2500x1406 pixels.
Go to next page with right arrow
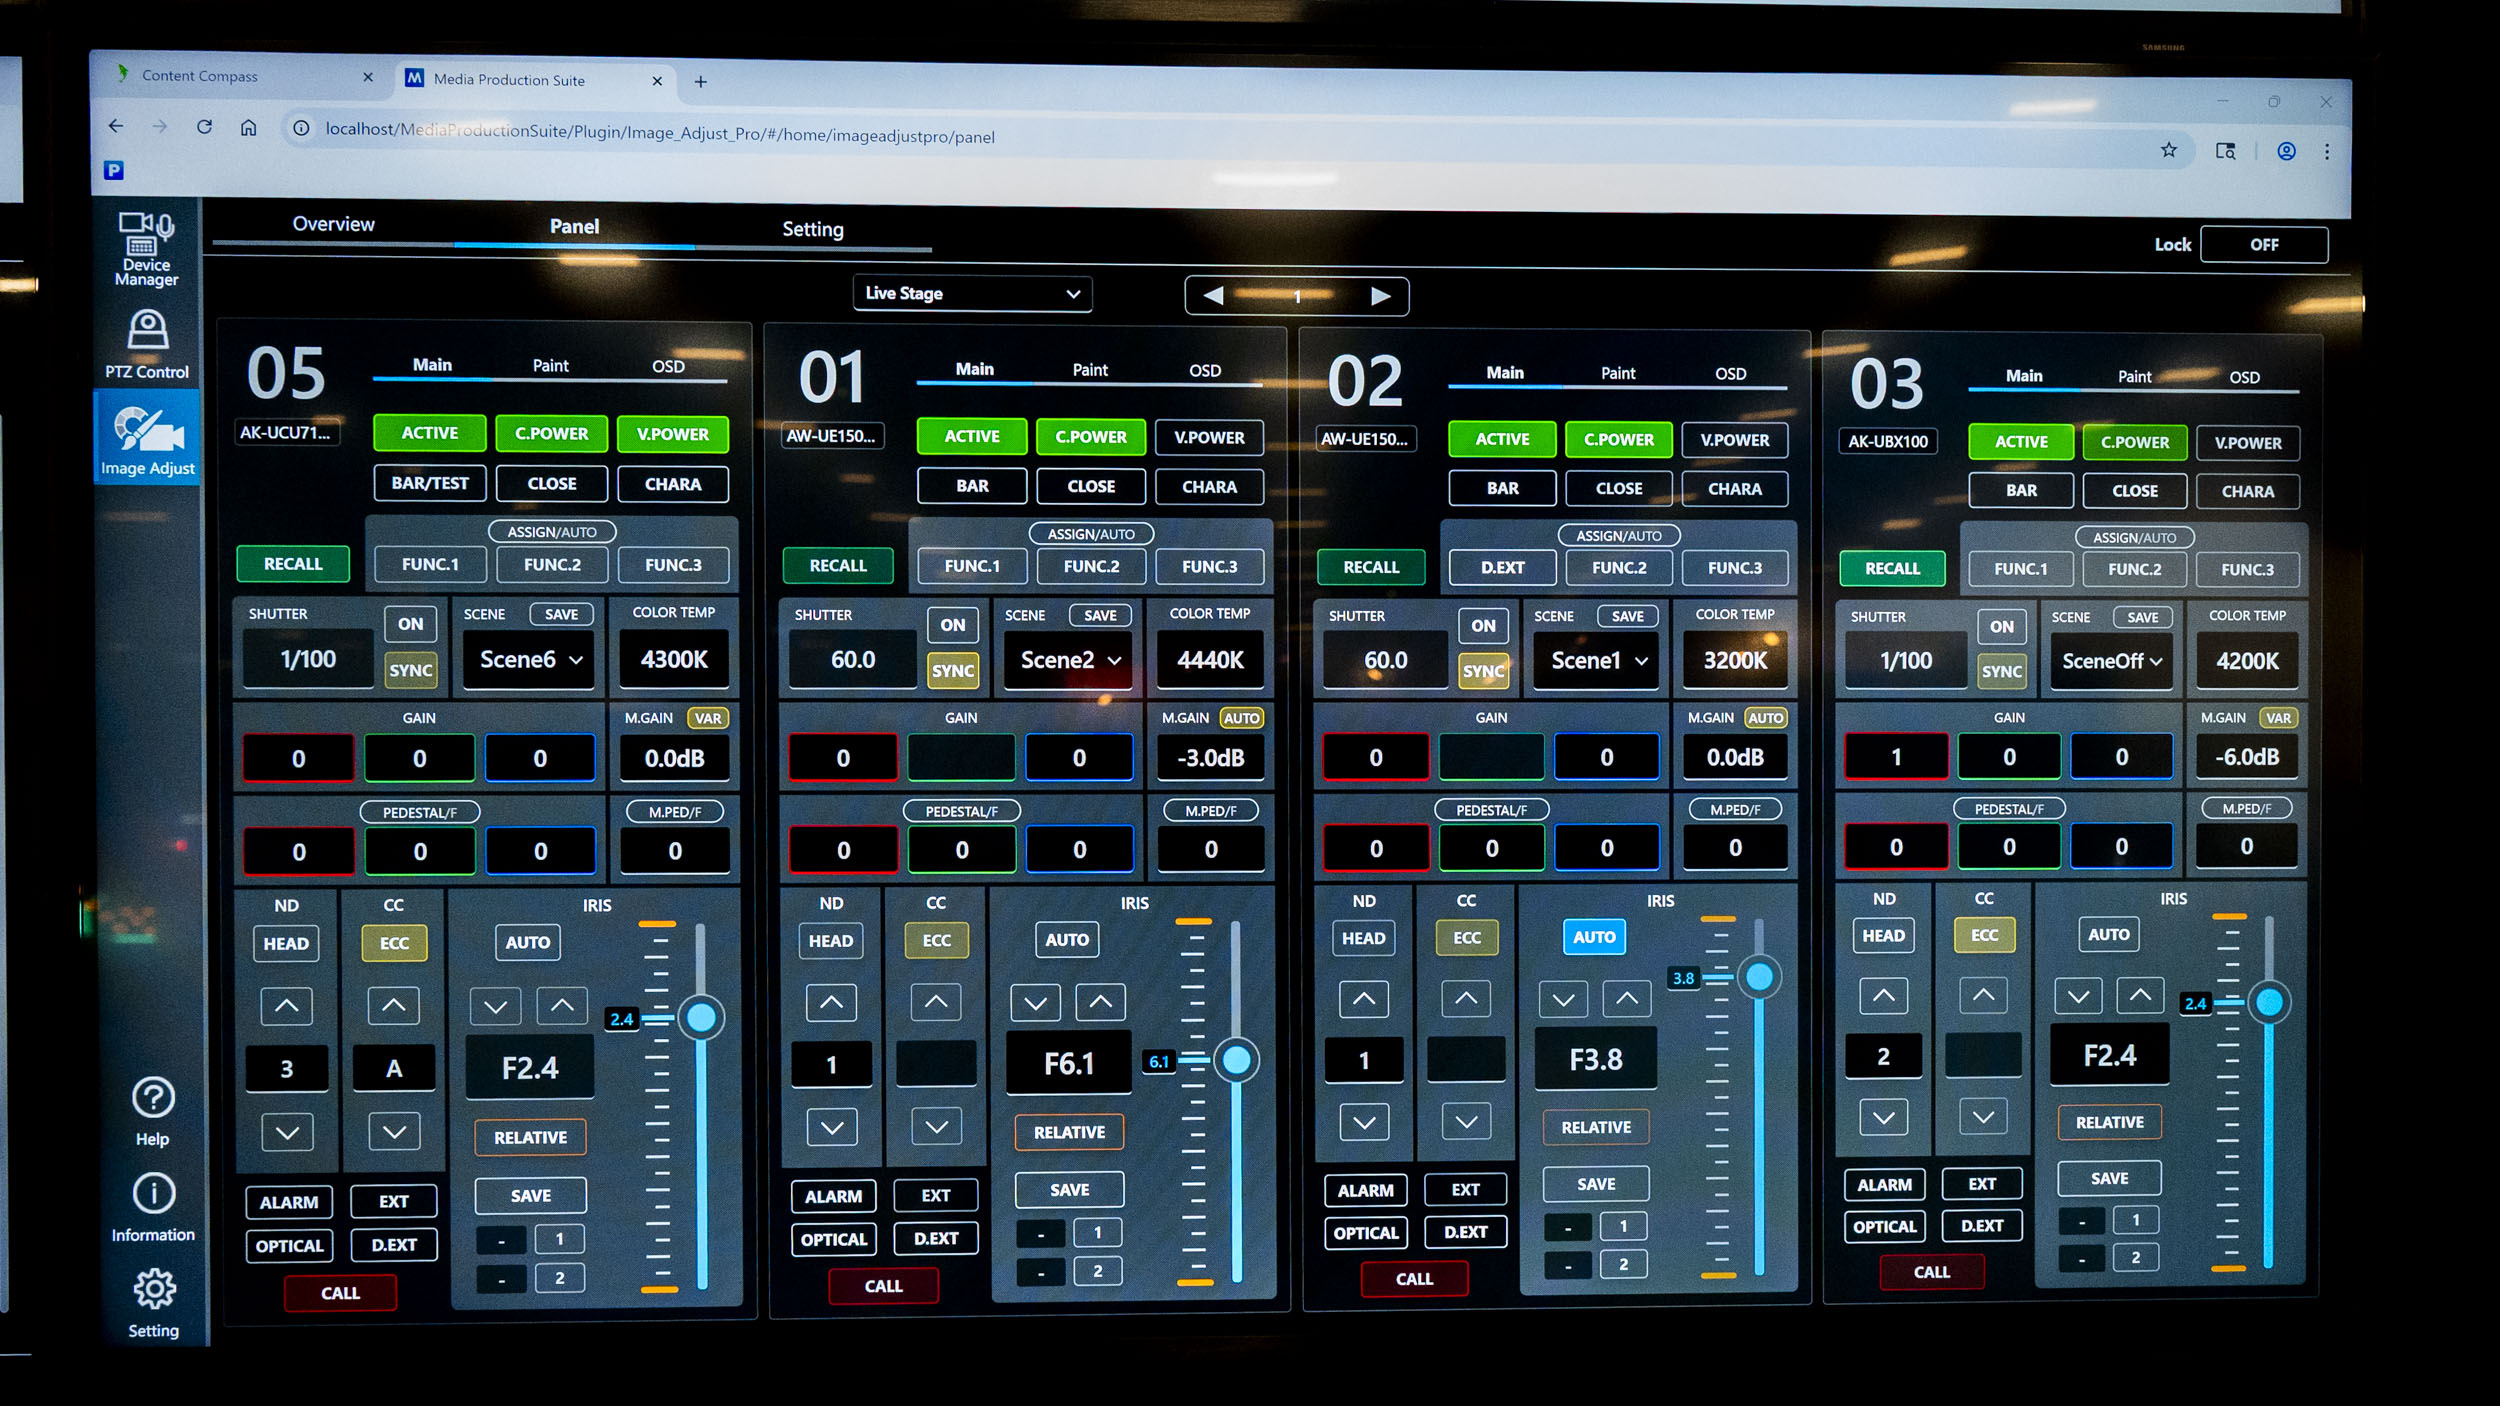coord(1380,296)
